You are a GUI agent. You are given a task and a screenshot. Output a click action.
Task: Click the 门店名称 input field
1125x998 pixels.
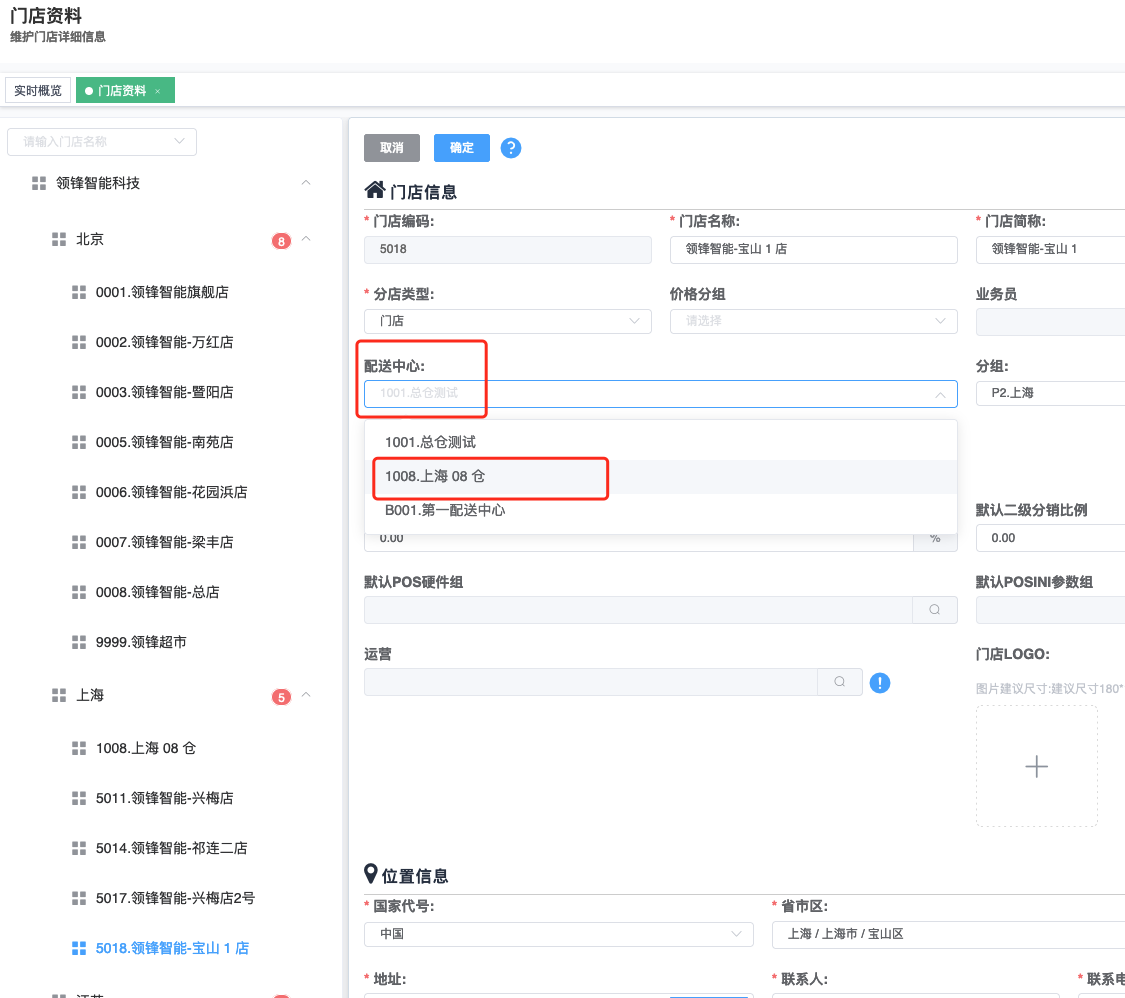pyautogui.click(x=813, y=249)
